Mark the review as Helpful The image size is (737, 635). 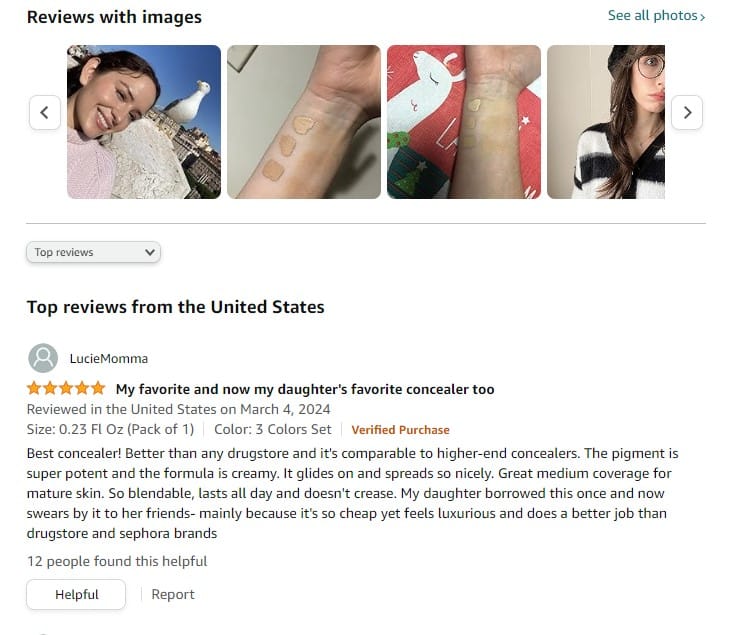tap(76, 595)
